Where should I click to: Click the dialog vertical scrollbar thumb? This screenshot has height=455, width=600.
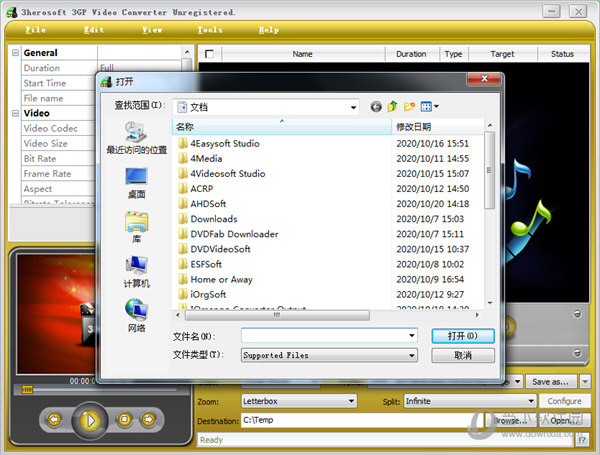pyautogui.click(x=489, y=170)
